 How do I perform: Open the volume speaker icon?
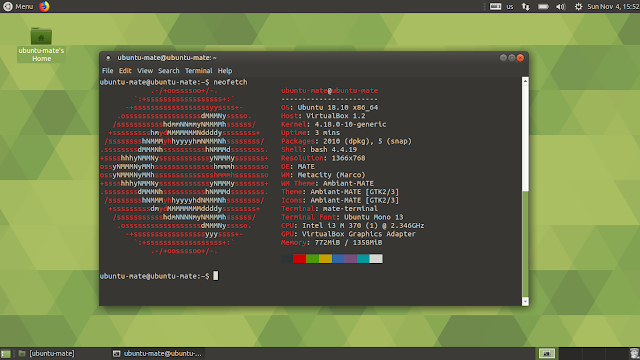(561, 7)
